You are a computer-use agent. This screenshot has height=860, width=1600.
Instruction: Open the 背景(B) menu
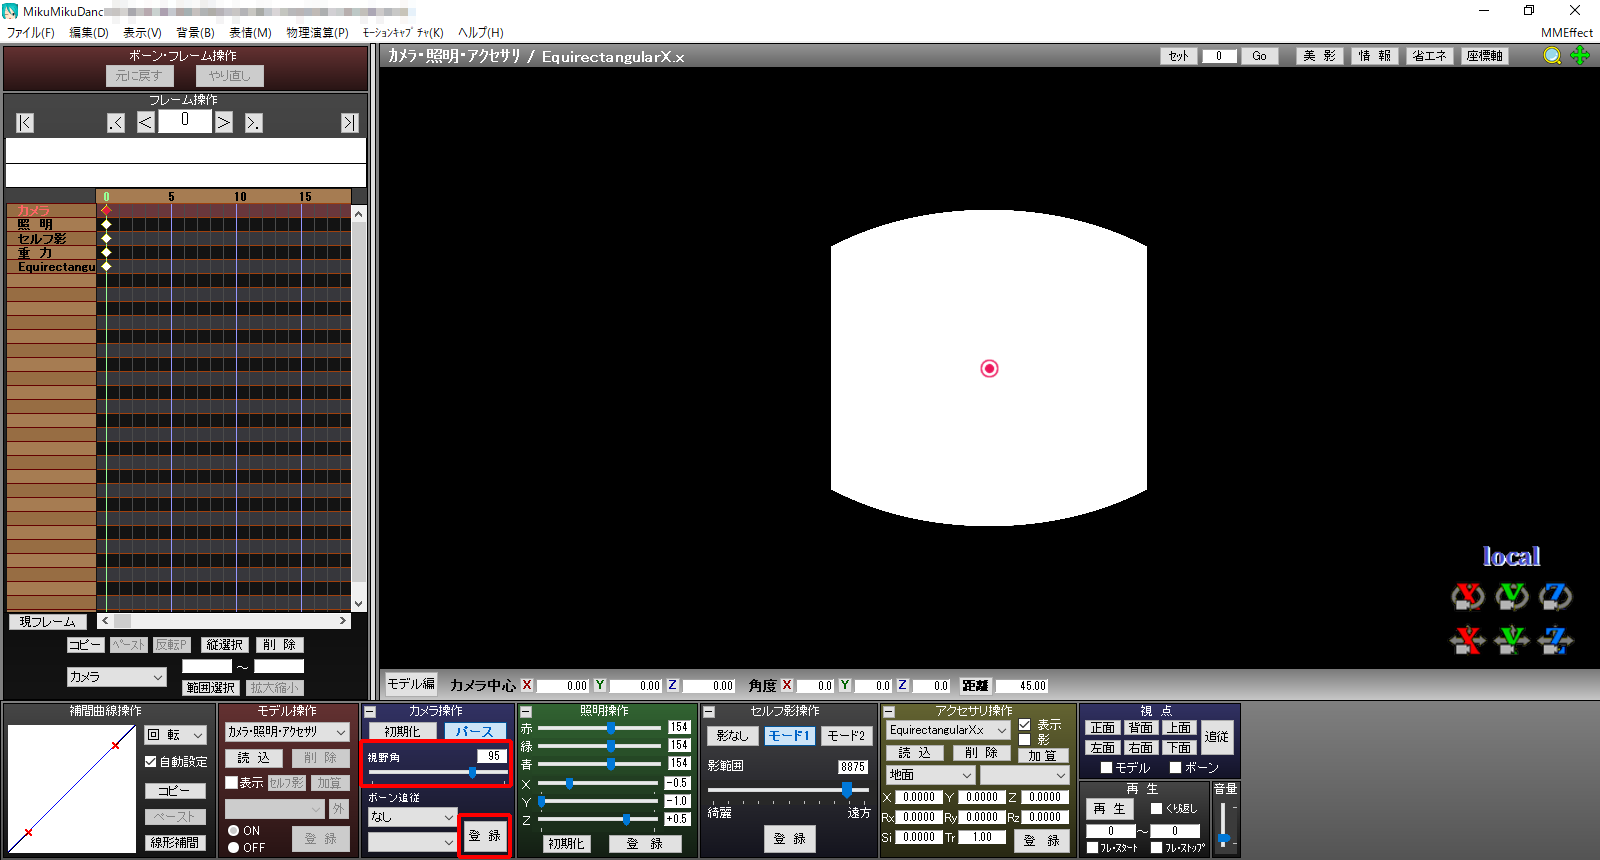click(x=195, y=33)
